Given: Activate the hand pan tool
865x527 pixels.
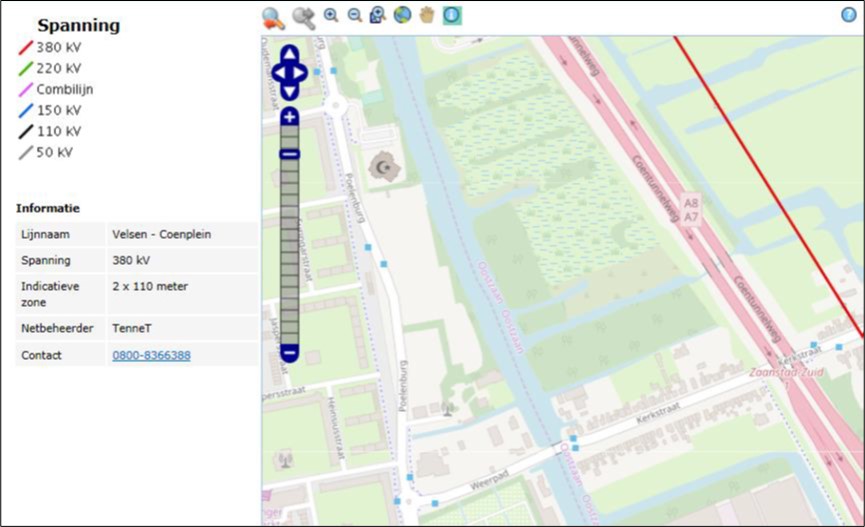Looking at the screenshot, I should [x=427, y=15].
